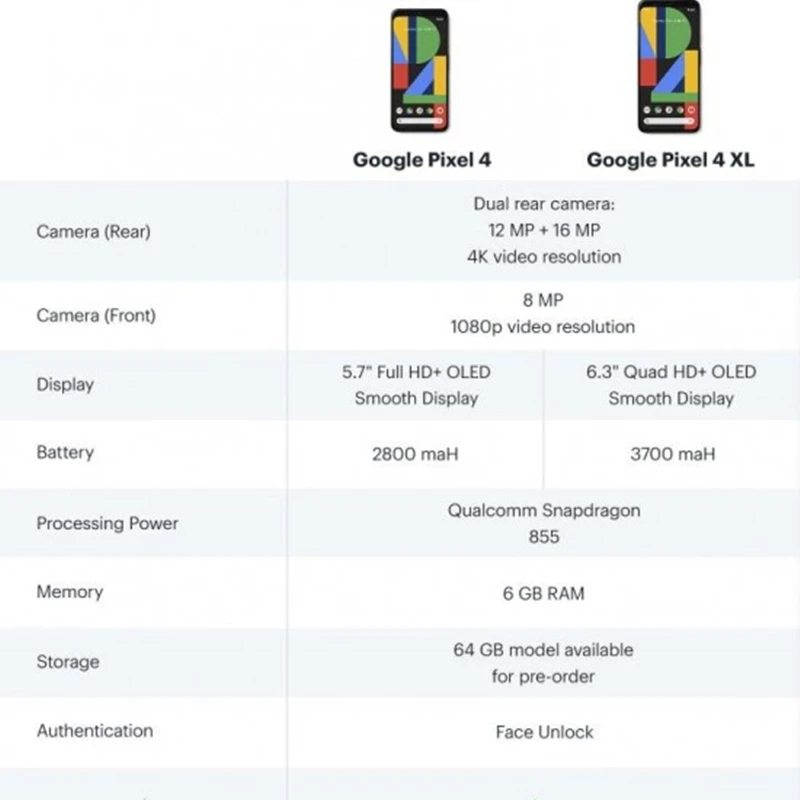Click the Memory row label
The height and width of the screenshot is (800, 800).
coord(69,591)
